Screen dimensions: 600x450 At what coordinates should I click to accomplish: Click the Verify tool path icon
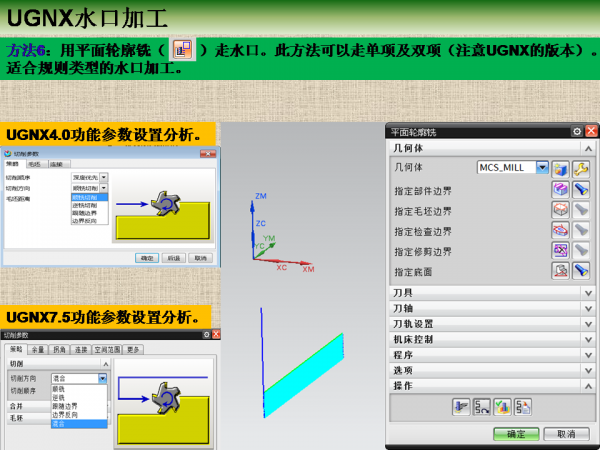coord(502,407)
